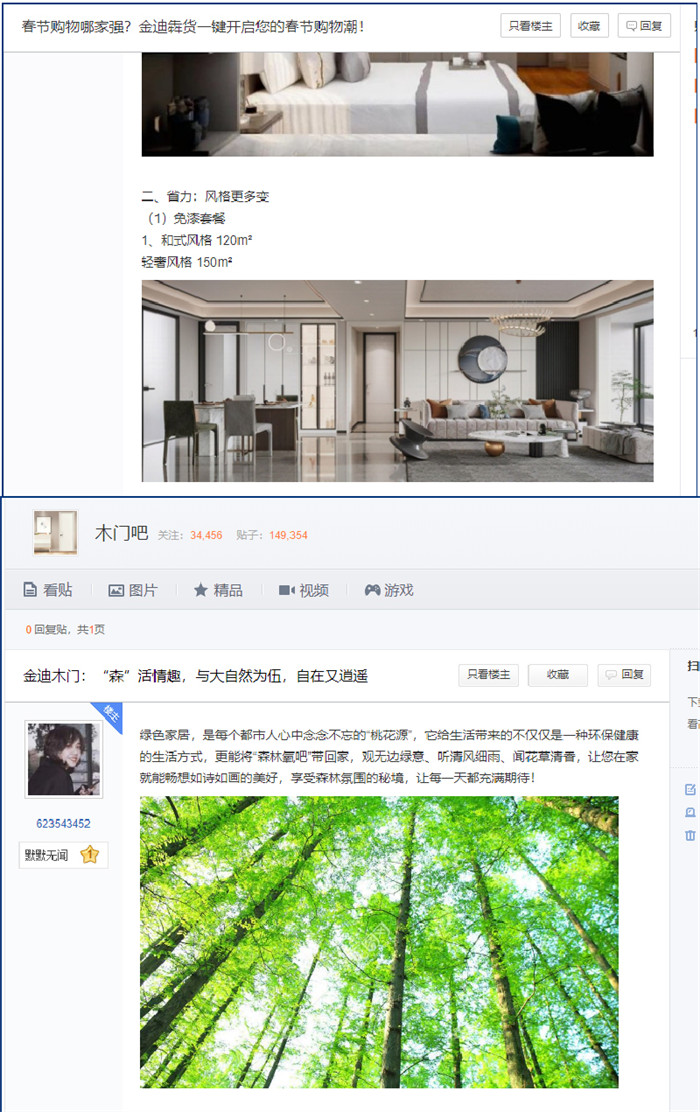Open the 视频 tab with camera icon
This screenshot has width=700, height=1112.
(x=304, y=590)
